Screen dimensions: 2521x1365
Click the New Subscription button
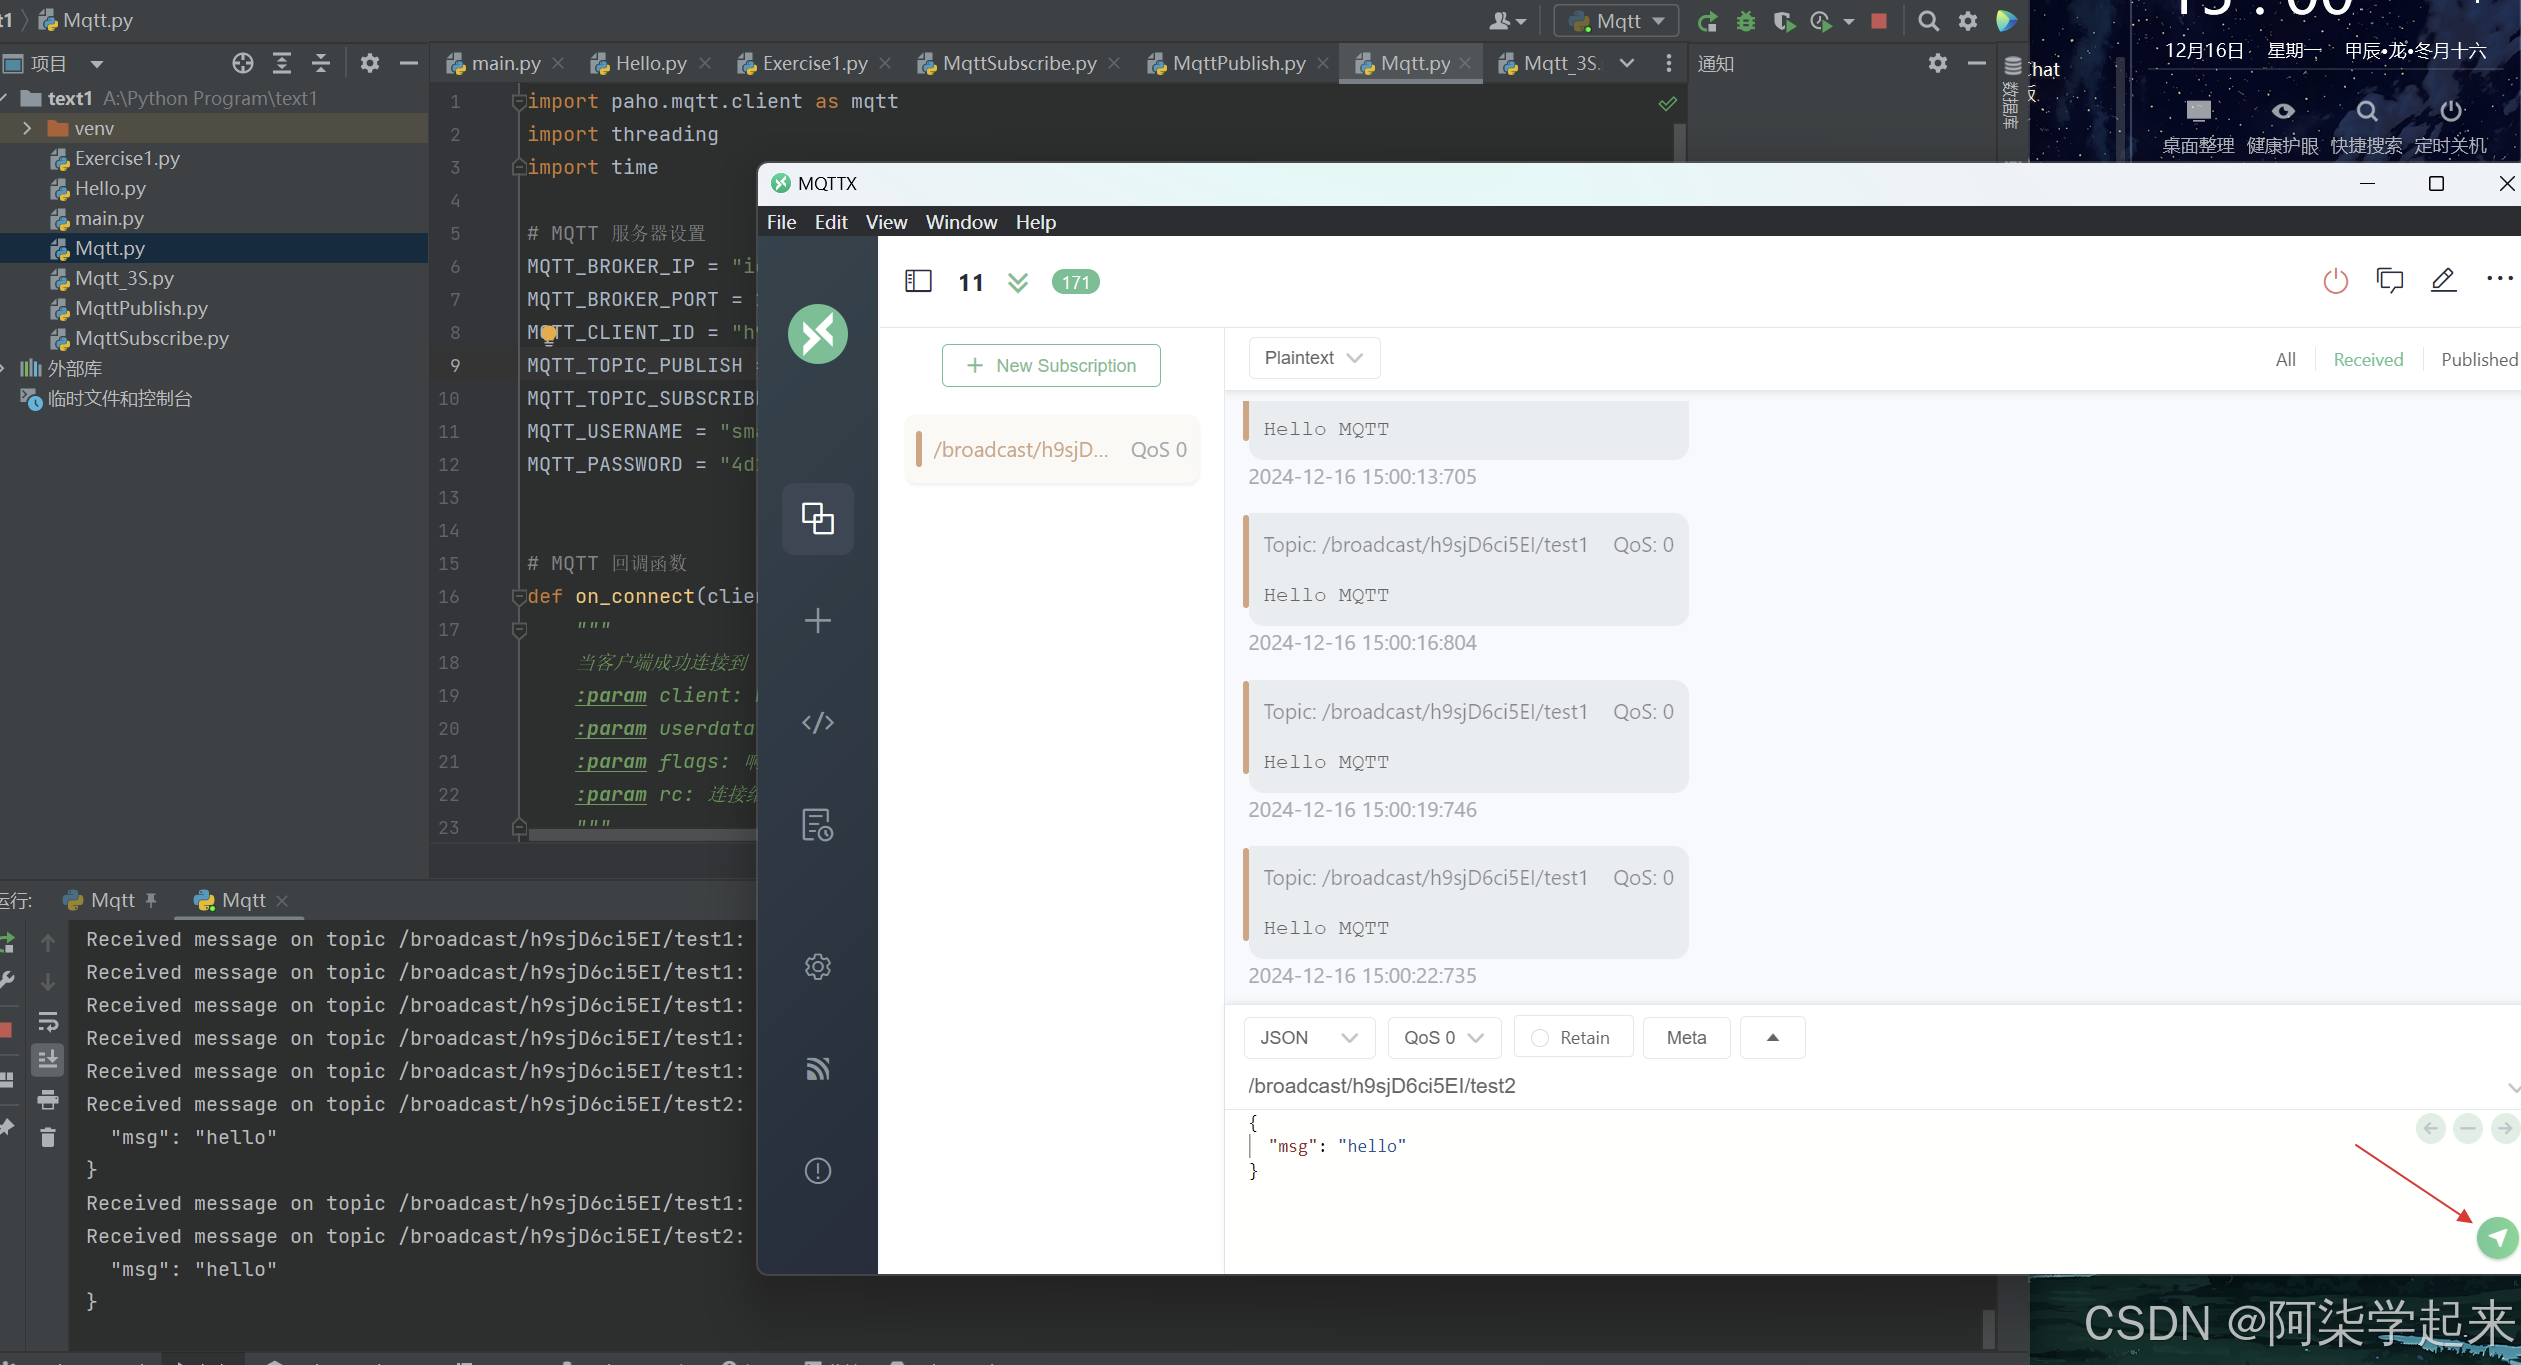pos(1050,366)
